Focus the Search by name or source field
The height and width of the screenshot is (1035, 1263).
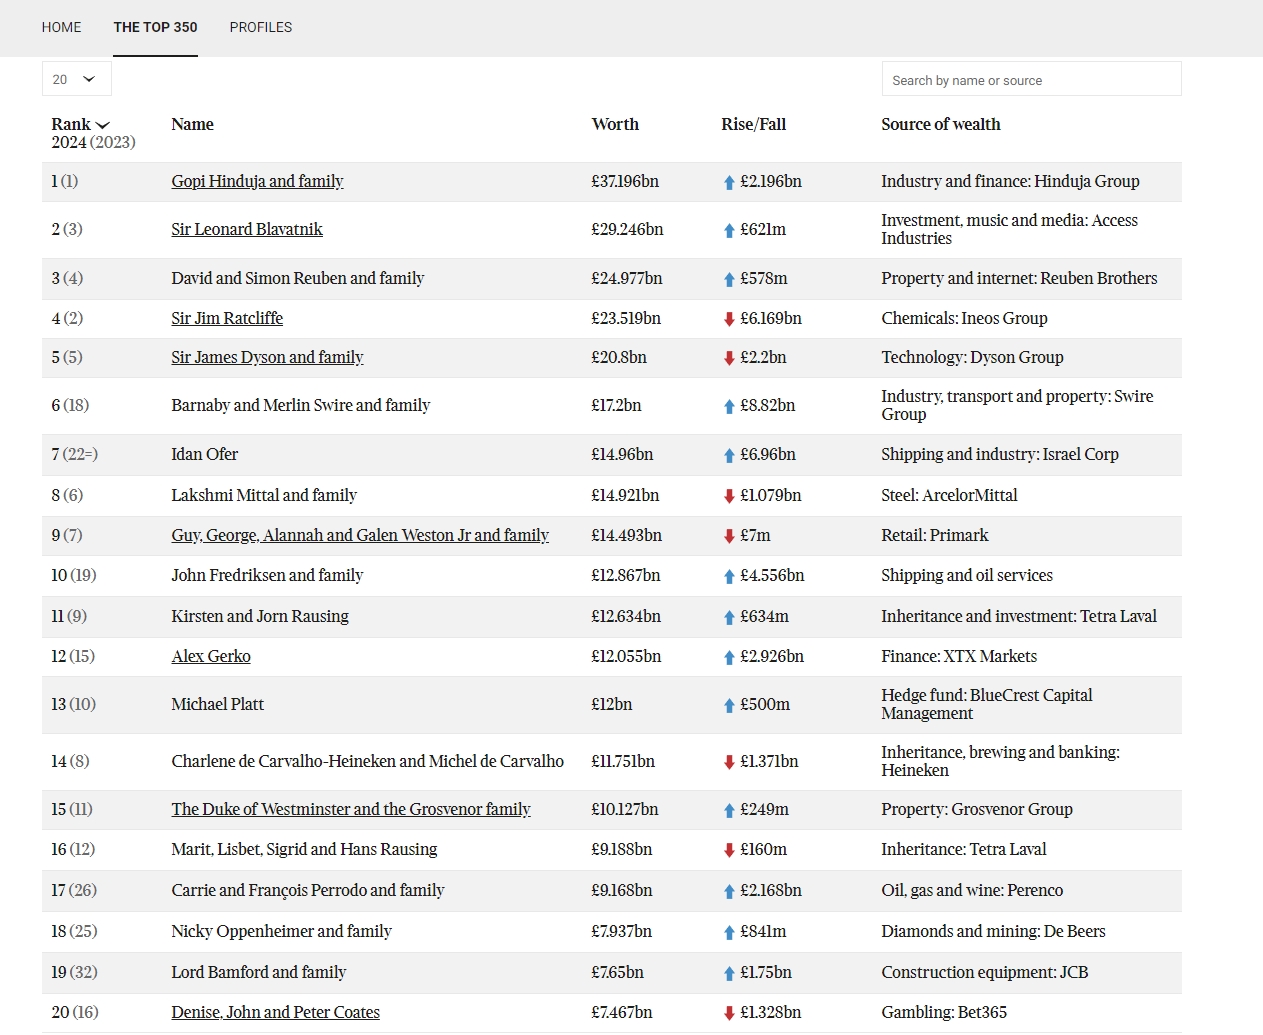coord(1031,79)
